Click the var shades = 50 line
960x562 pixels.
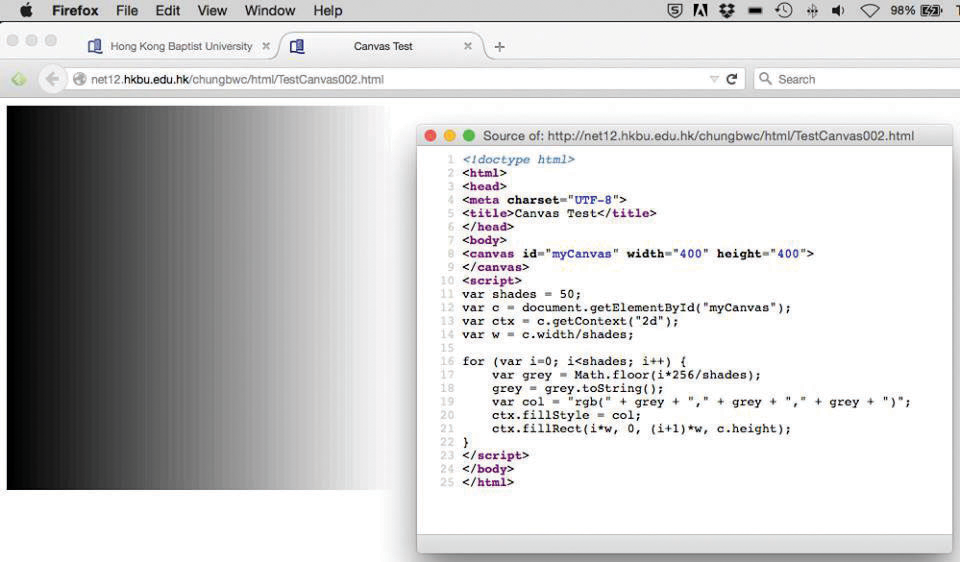point(521,294)
